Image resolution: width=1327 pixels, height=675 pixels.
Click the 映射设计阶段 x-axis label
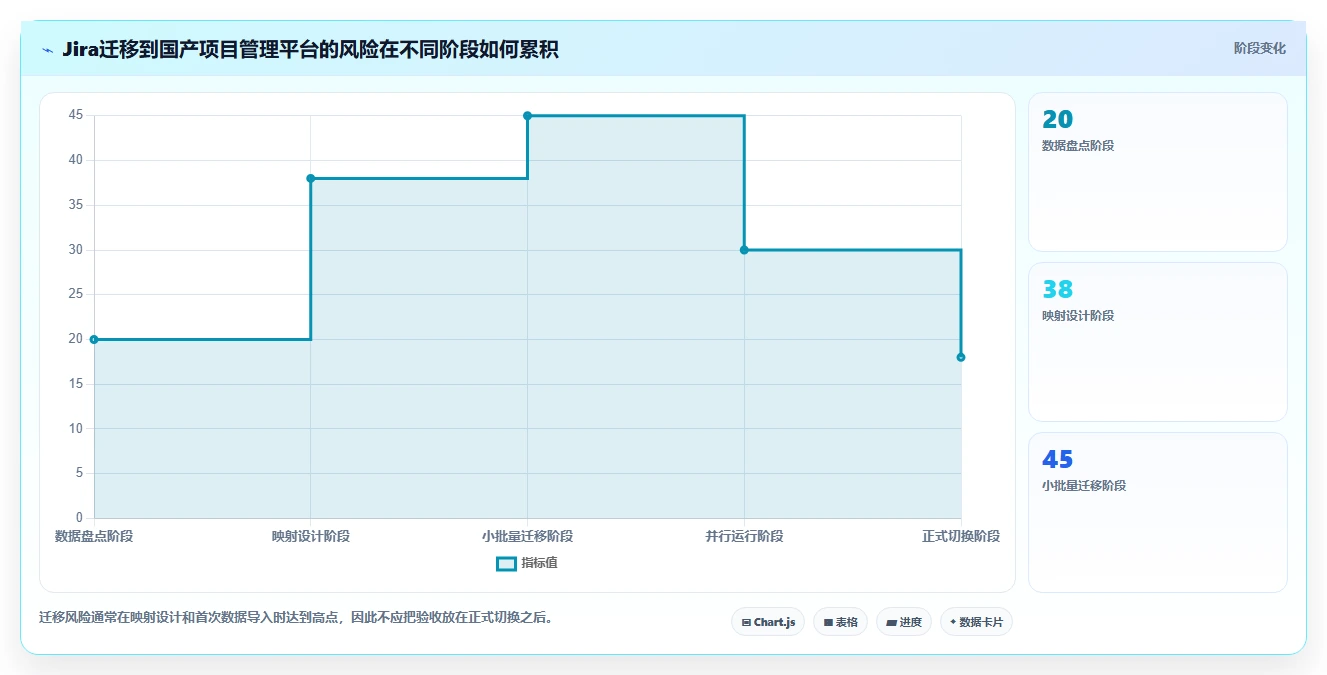[311, 536]
